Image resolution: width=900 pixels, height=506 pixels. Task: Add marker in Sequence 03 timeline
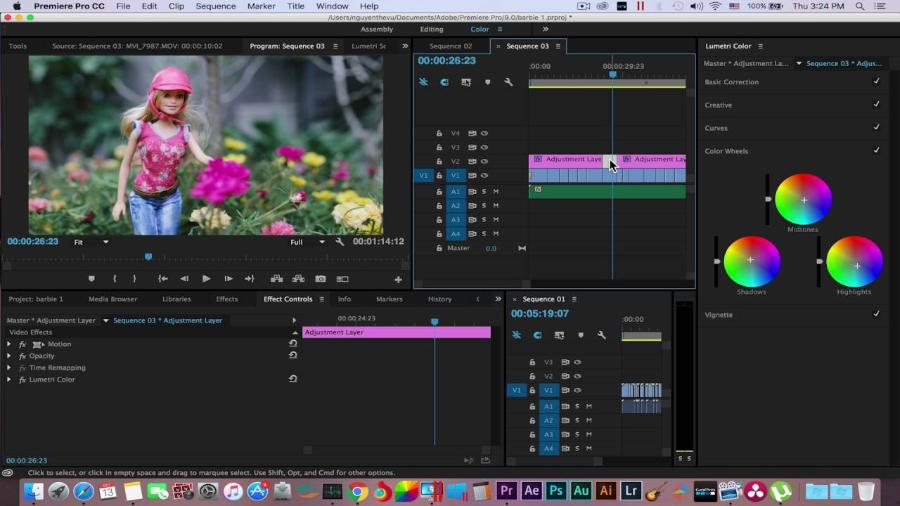pos(487,82)
